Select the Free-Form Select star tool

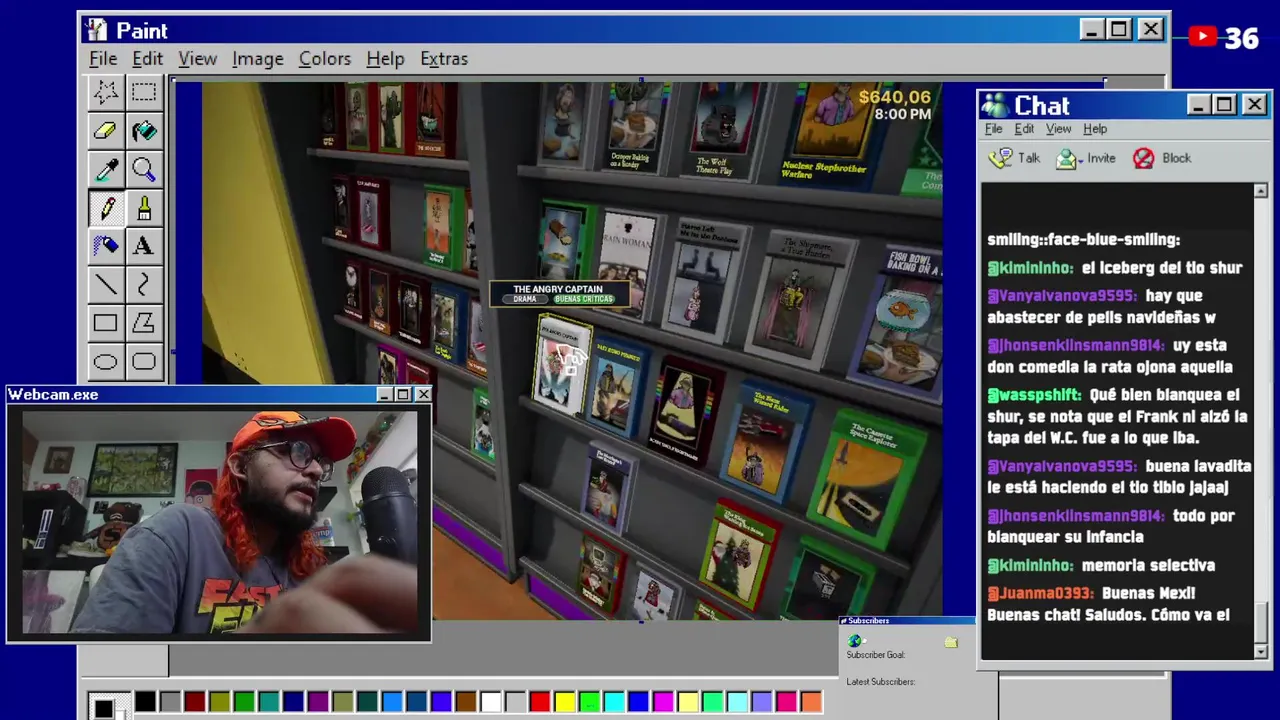point(105,92)
